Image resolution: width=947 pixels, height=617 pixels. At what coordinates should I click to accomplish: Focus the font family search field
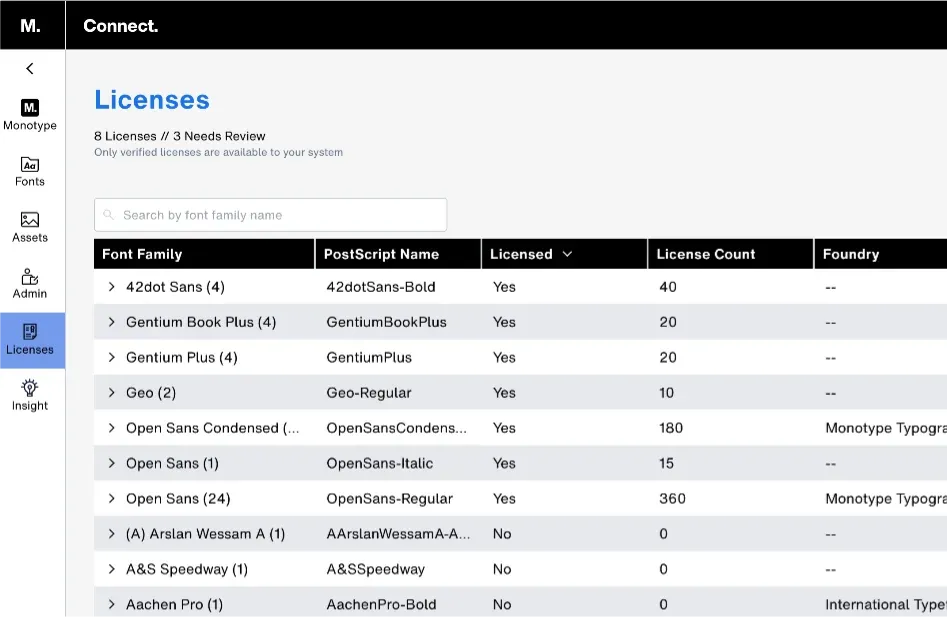click(x=271, y=215)
